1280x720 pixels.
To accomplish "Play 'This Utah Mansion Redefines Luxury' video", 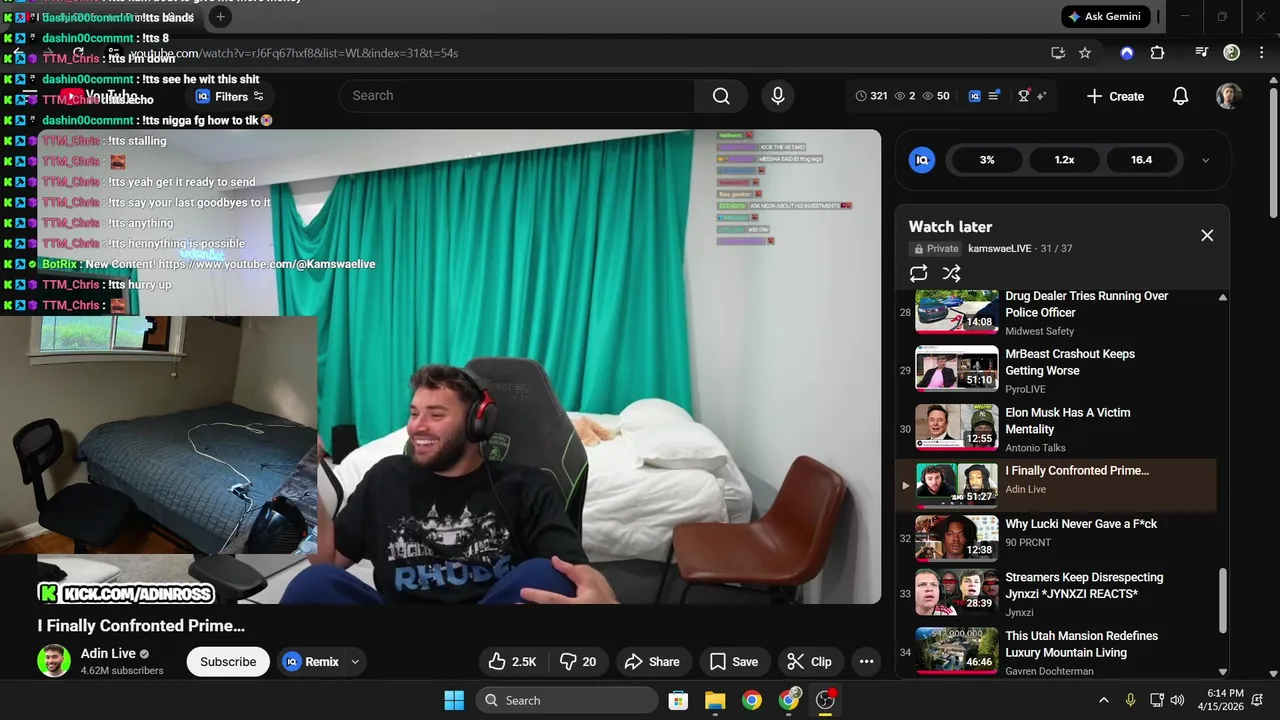I will tap(1055, 652).
